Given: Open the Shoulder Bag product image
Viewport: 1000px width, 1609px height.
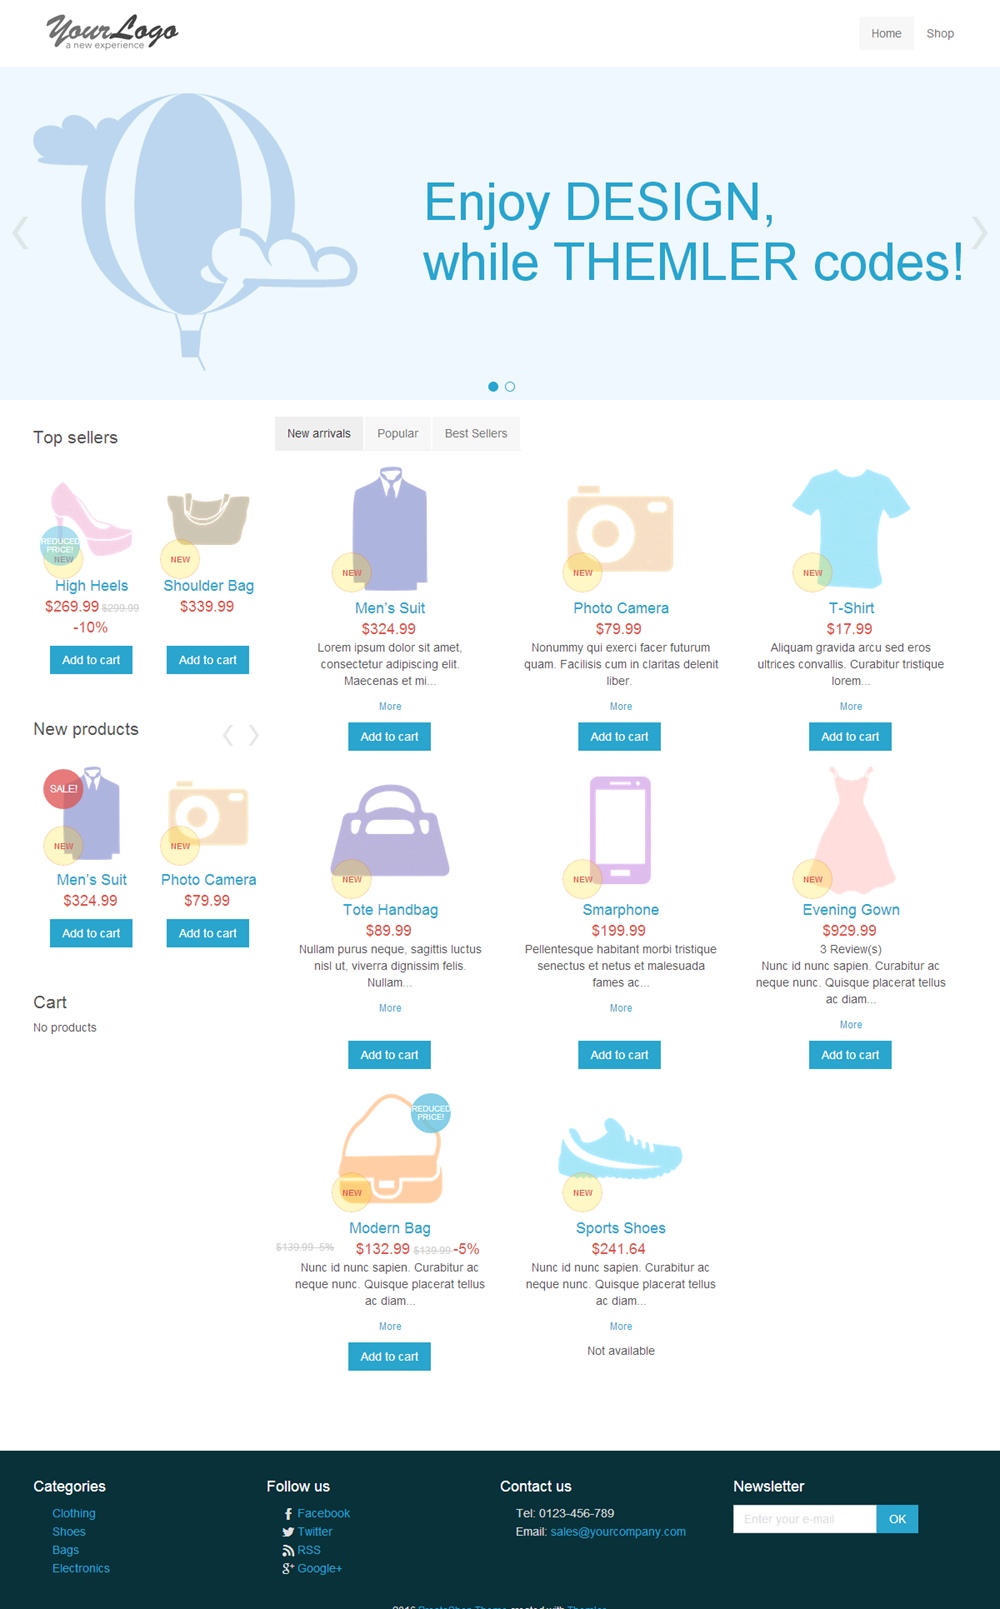Looking at the screenshot, I should (x=208, y=519).
